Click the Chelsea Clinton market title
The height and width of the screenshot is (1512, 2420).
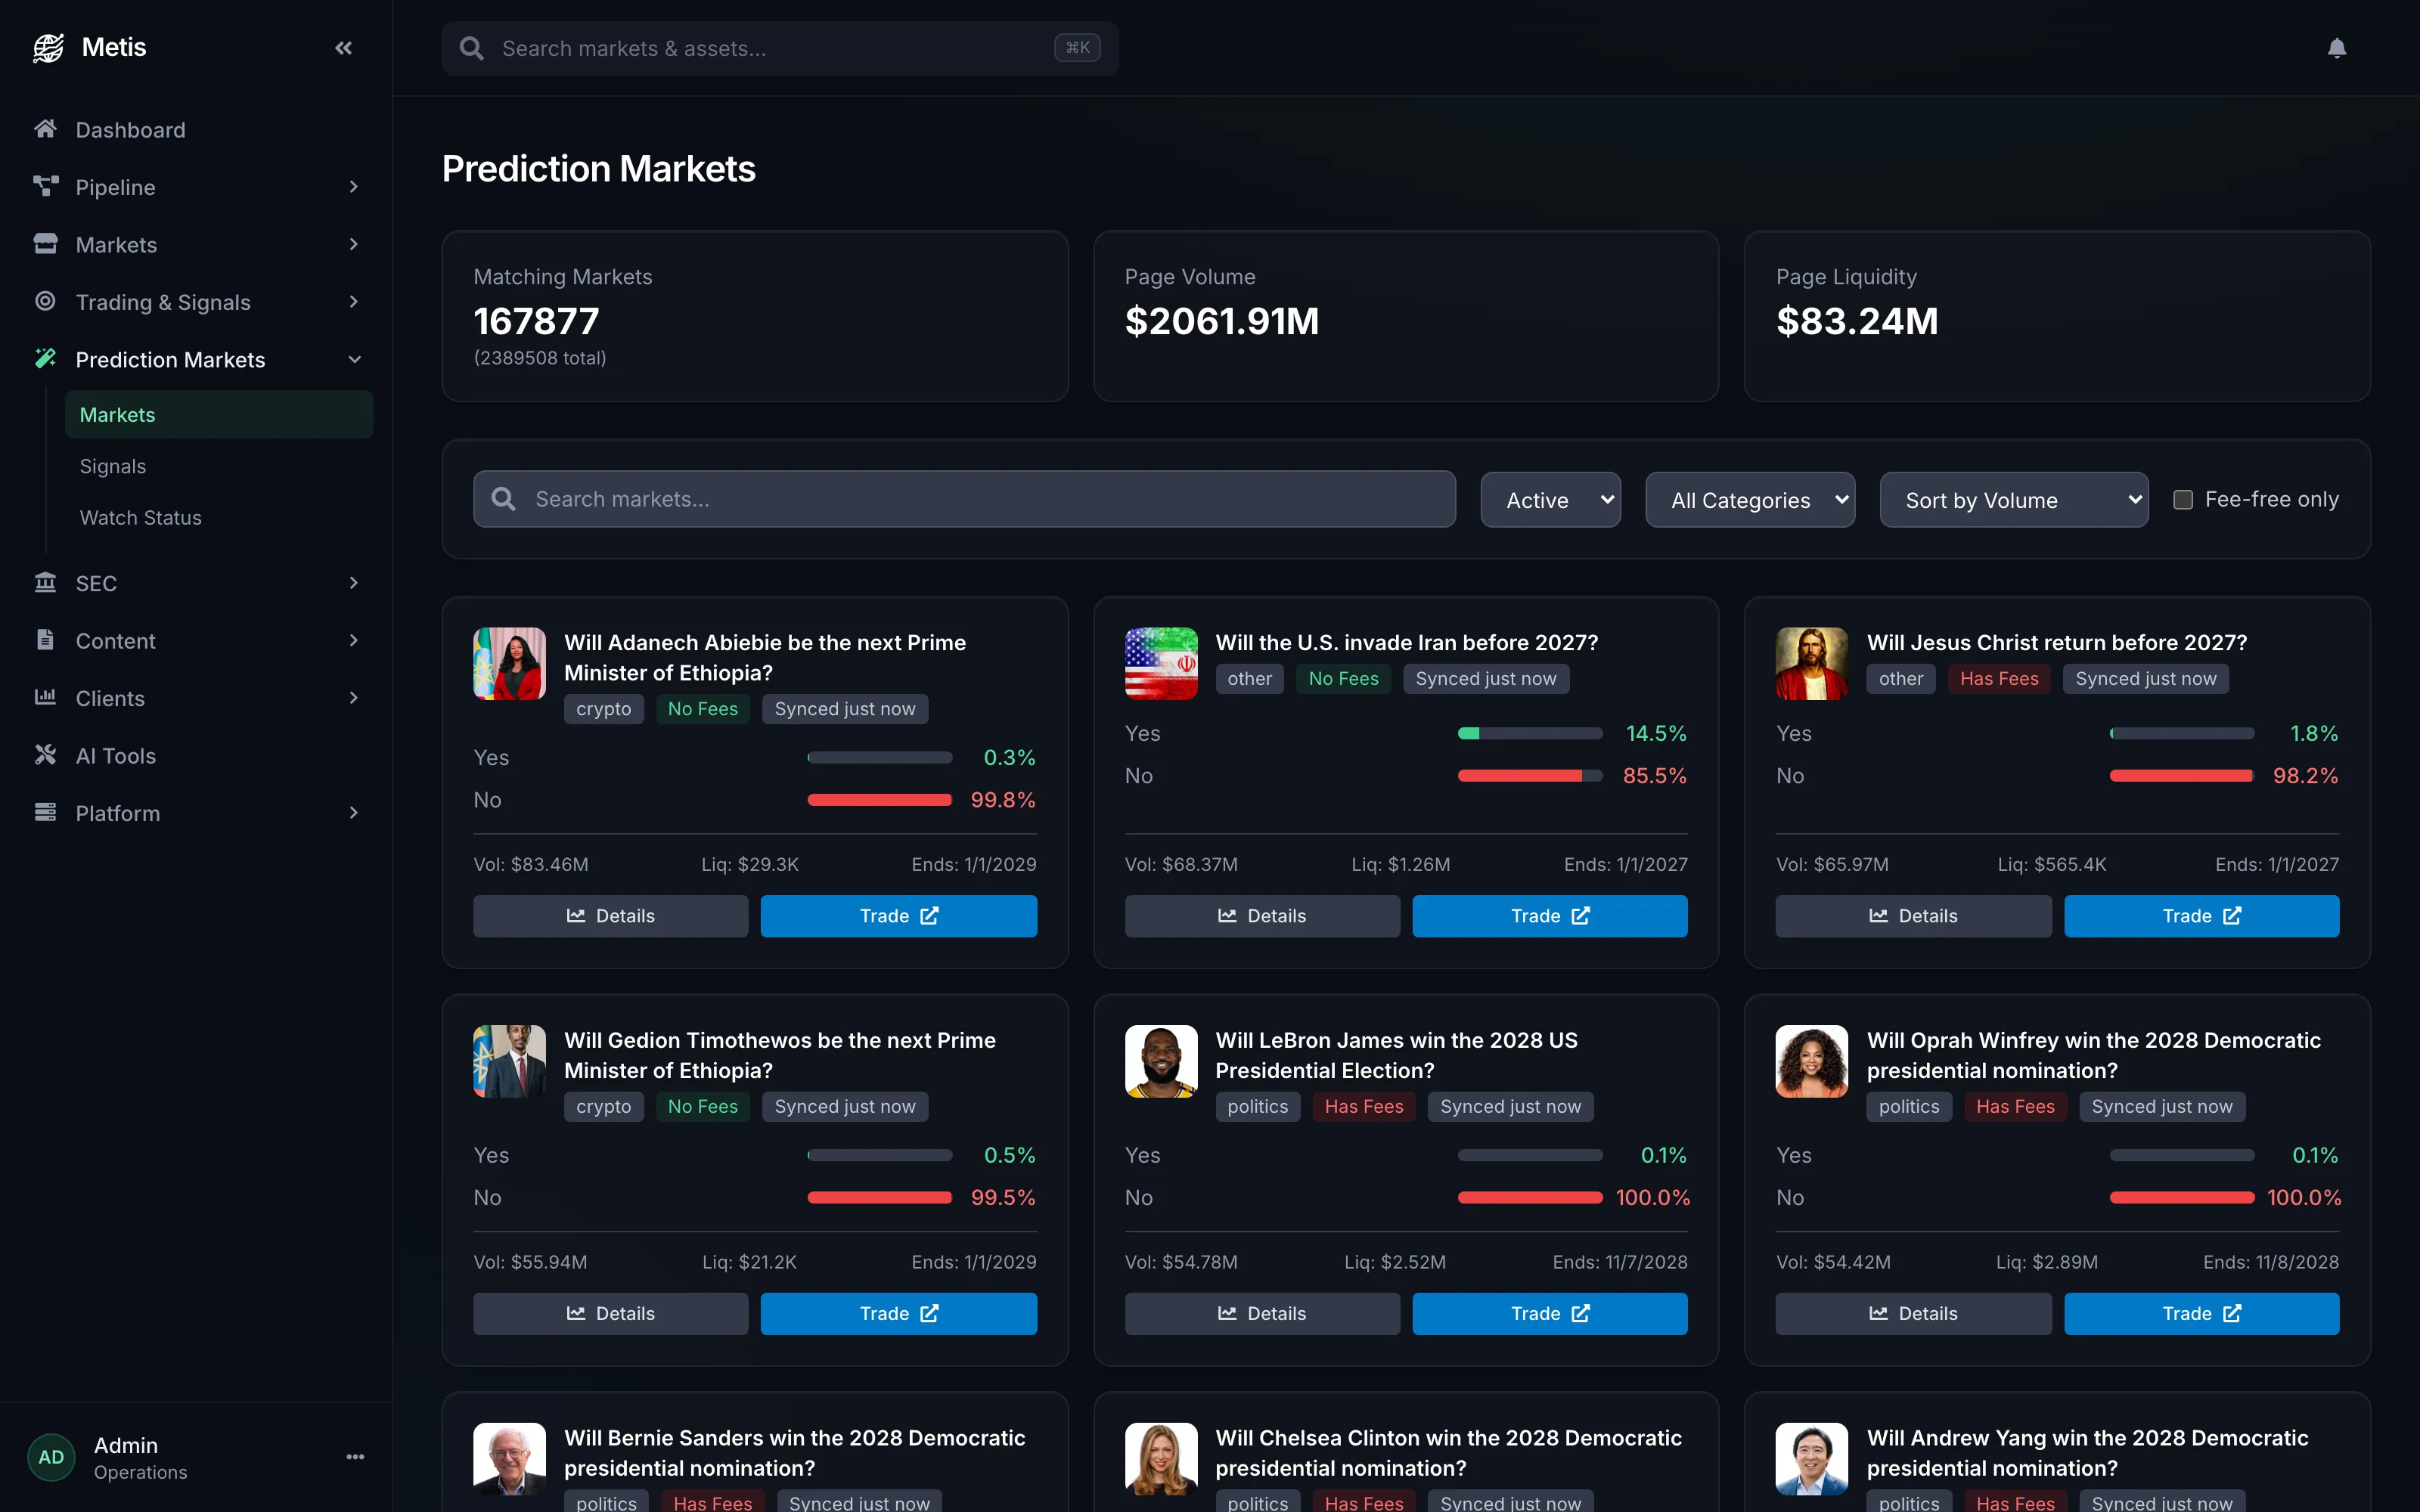[1448, 1452]
